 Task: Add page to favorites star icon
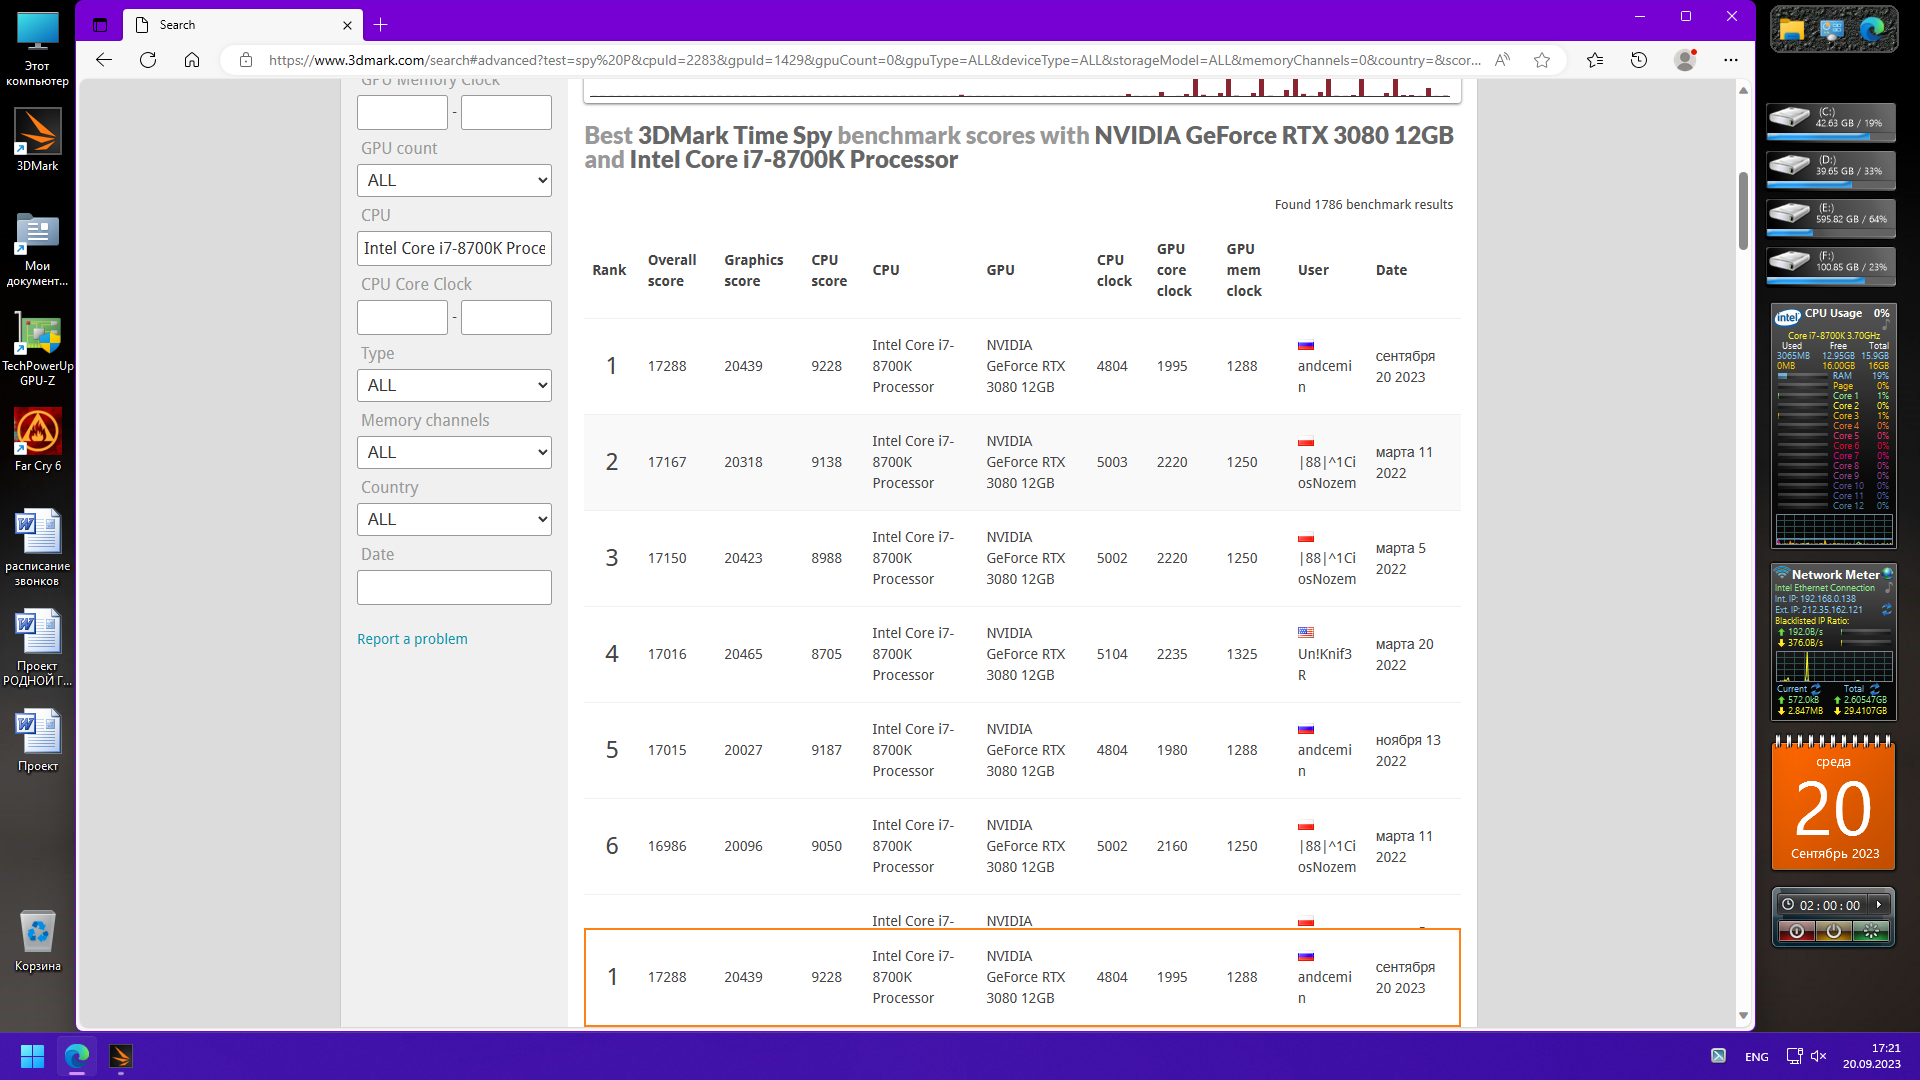coord(1542,60)
